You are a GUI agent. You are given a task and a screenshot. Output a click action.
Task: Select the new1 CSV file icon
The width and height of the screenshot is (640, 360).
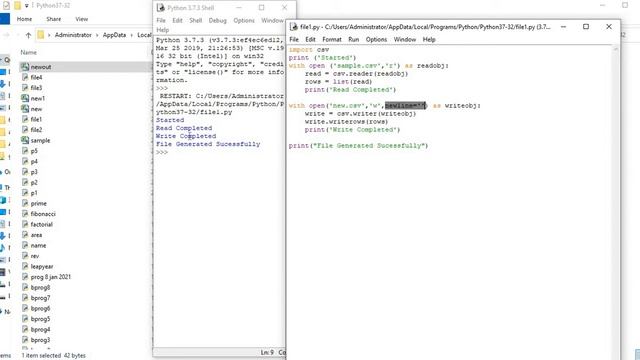click(x=25, y=98)
